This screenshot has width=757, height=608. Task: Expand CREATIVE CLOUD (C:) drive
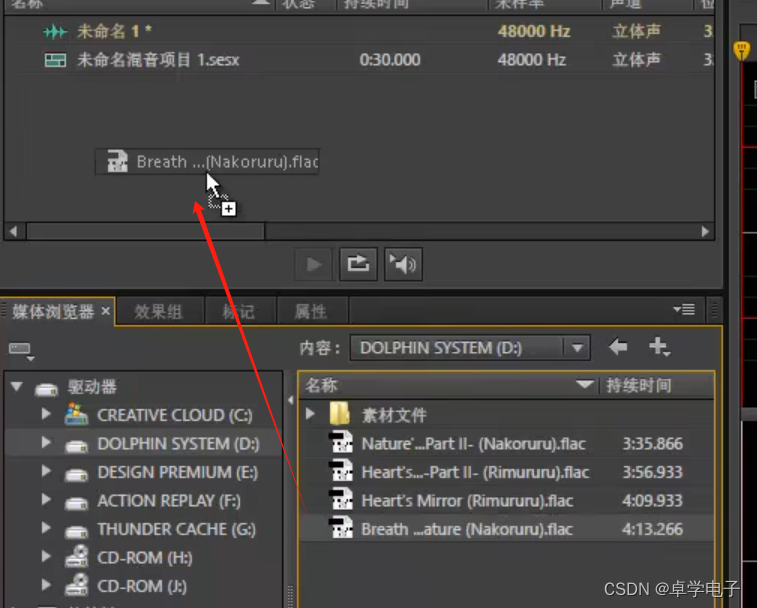click(x=46, y=414)
